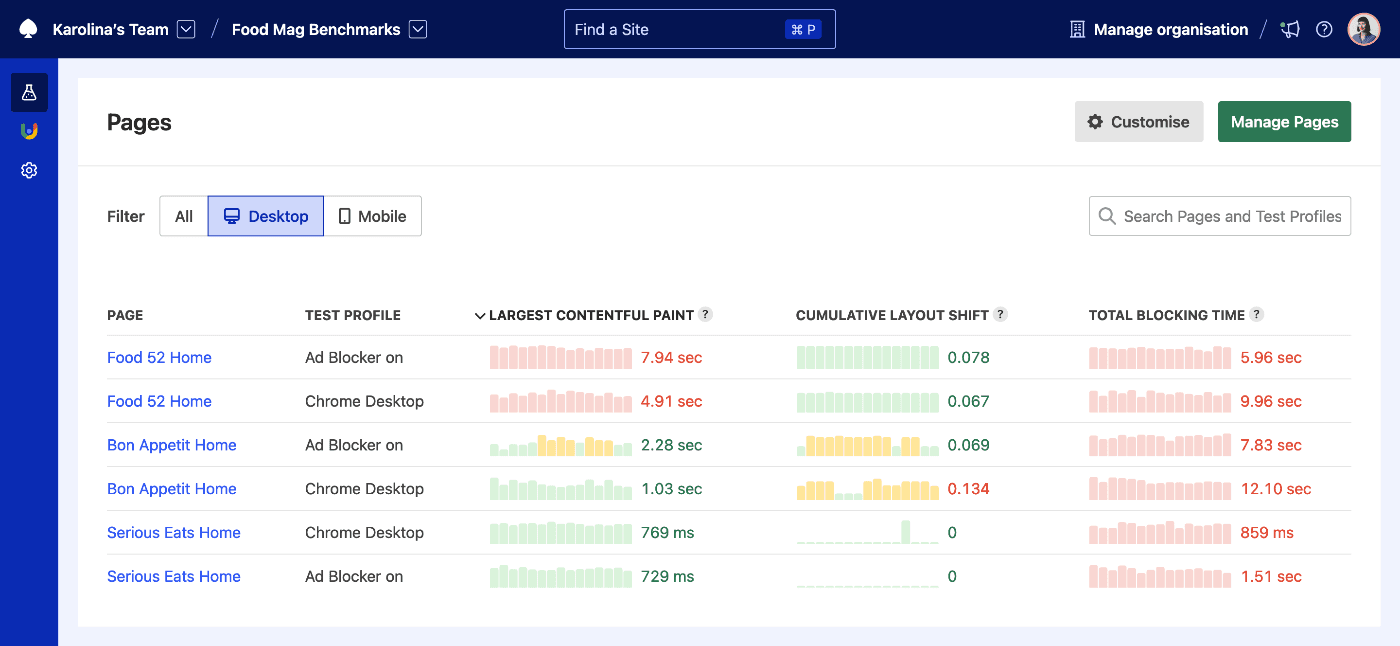Click the Manage Pages button
Screen dimensions: 1400x646
(1283, 122)
